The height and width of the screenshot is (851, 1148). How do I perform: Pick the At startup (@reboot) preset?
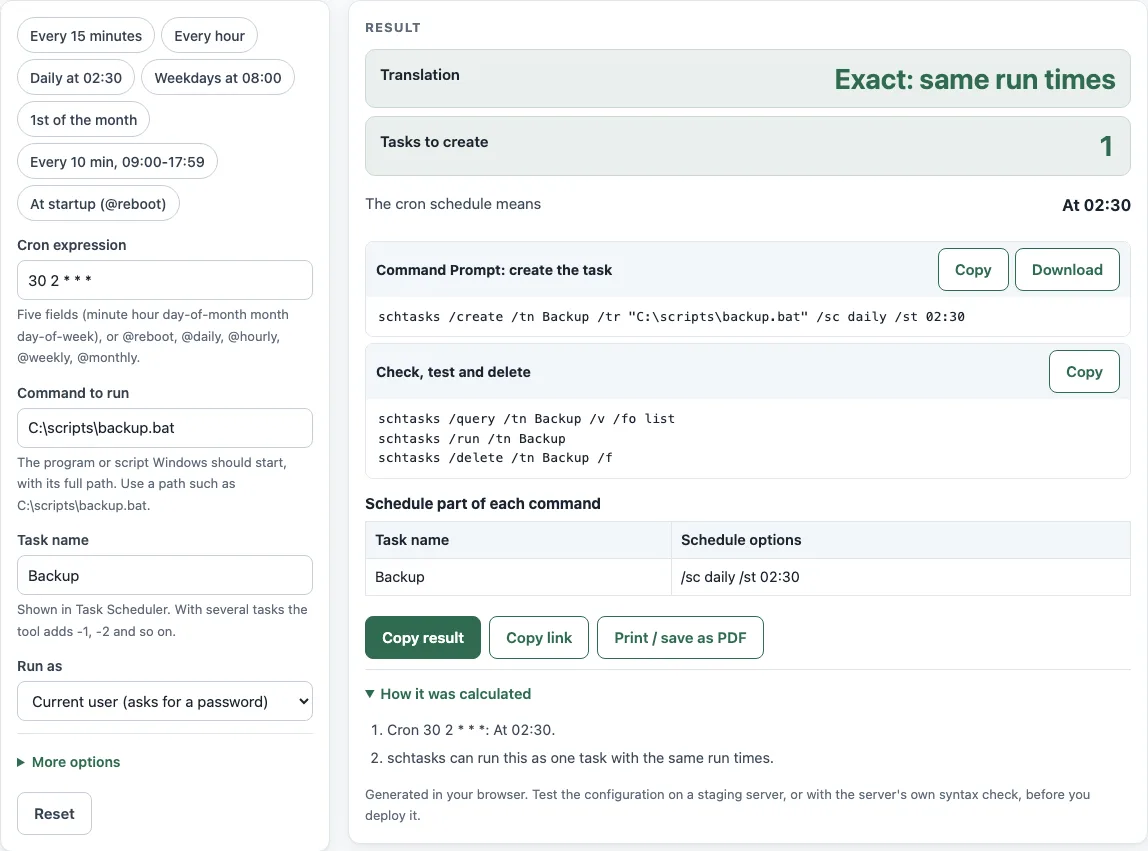tap(98, 204)
